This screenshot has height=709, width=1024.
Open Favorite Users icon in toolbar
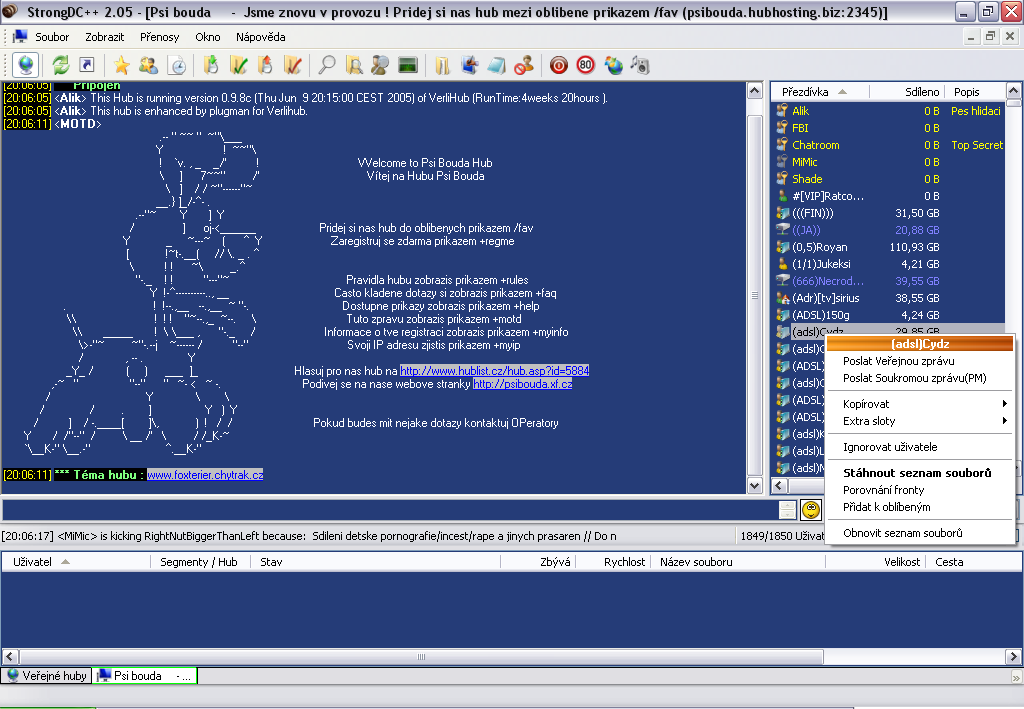click(148, 65)
